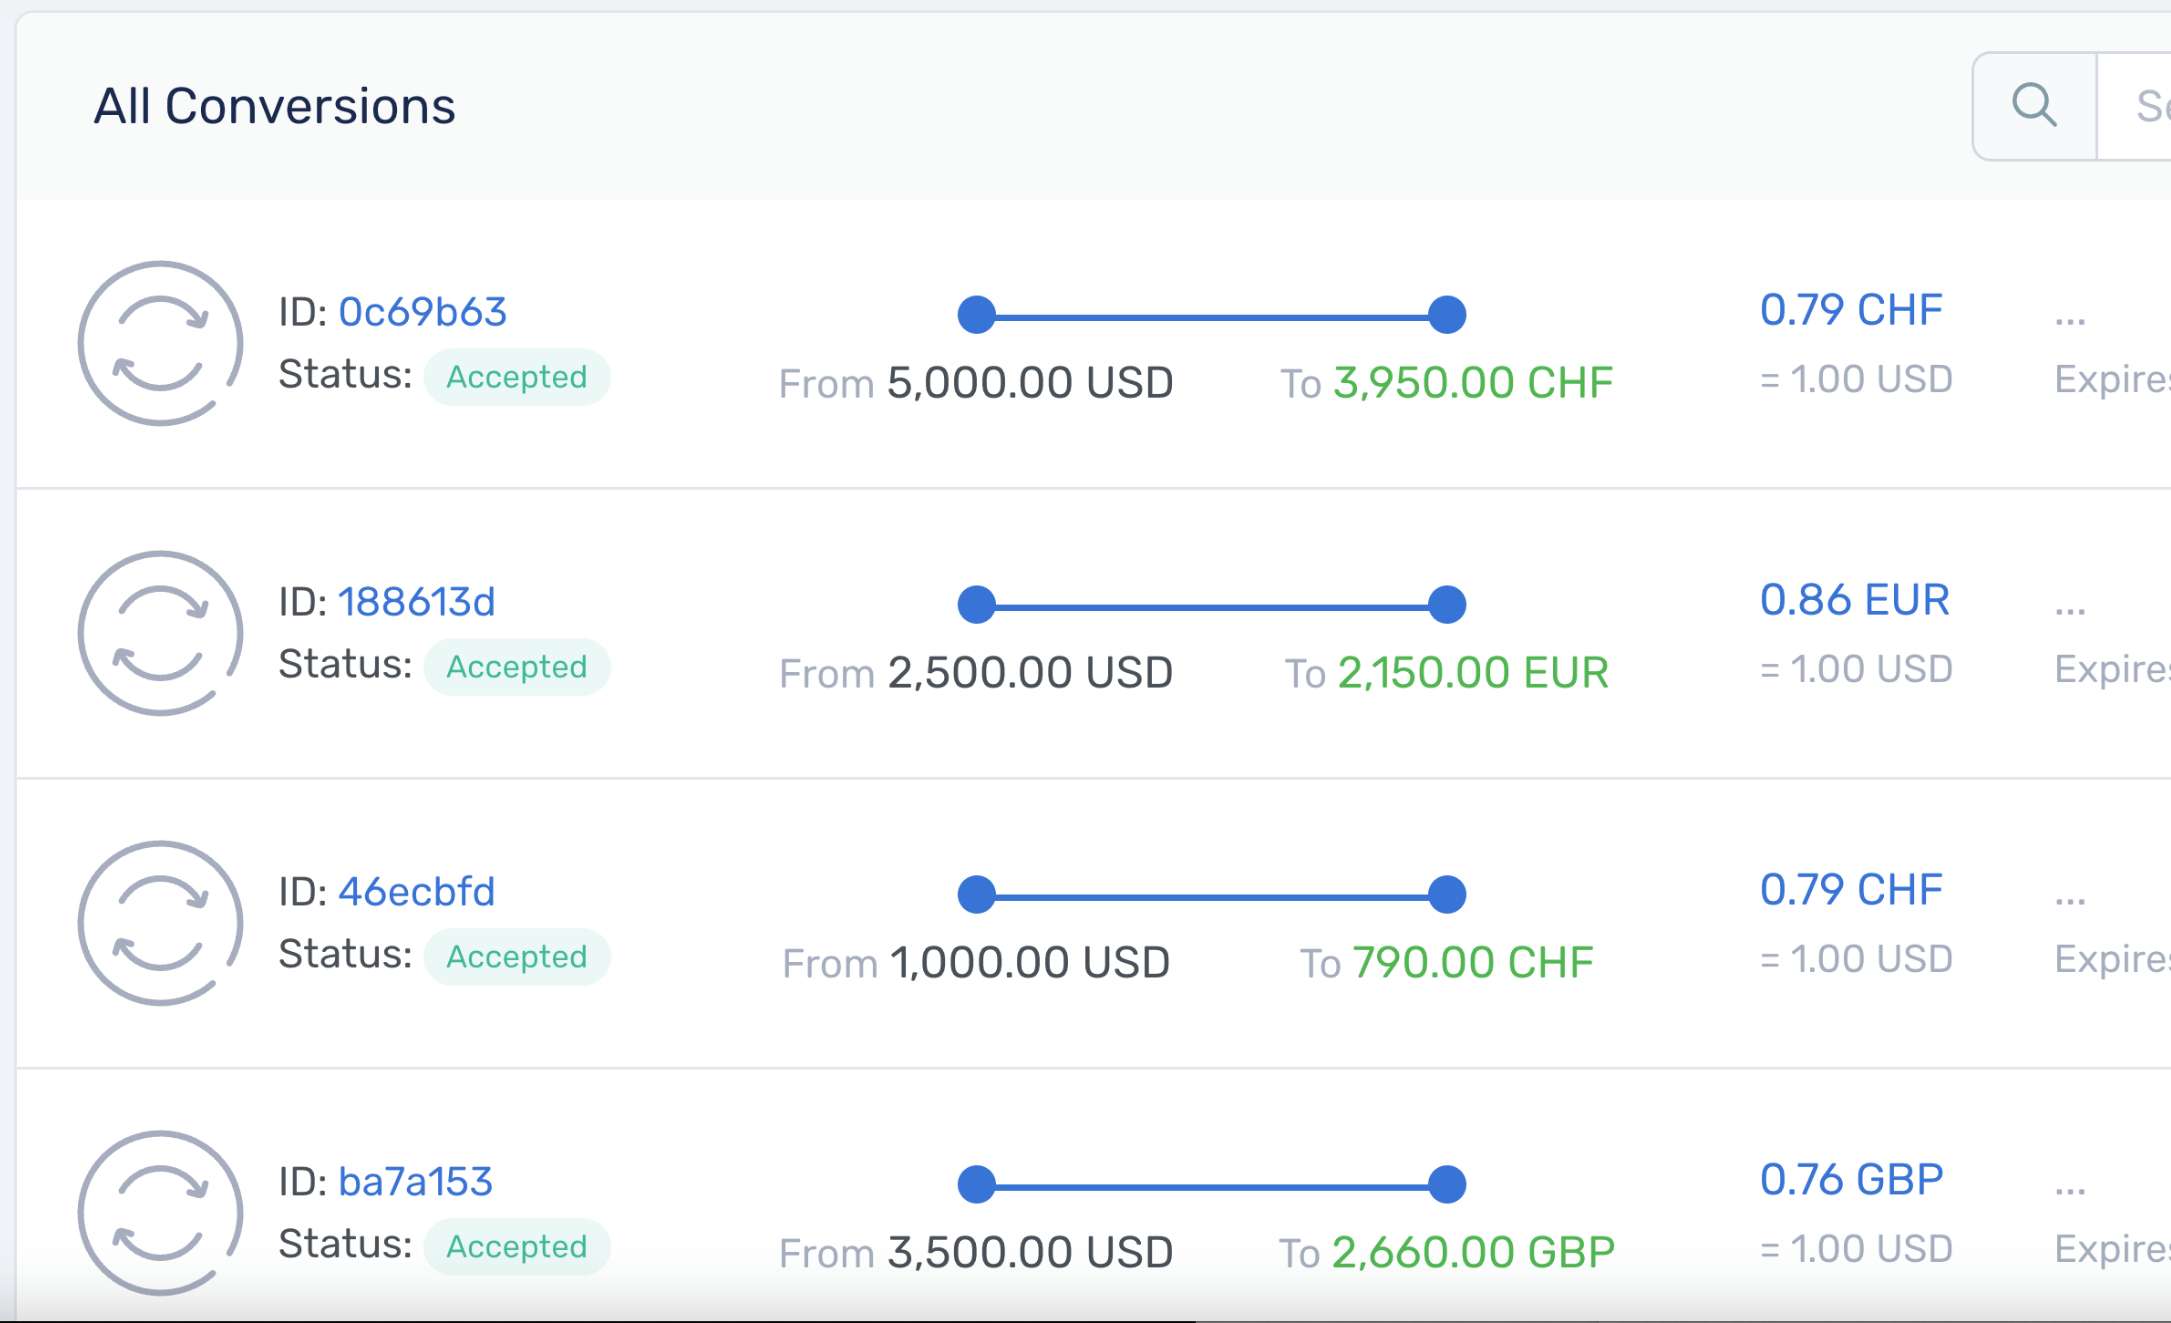2171x1323 pixels.
Task: Toggle the Accepted status badge of conversion 46ecbfd
Action: click(517, 957)
